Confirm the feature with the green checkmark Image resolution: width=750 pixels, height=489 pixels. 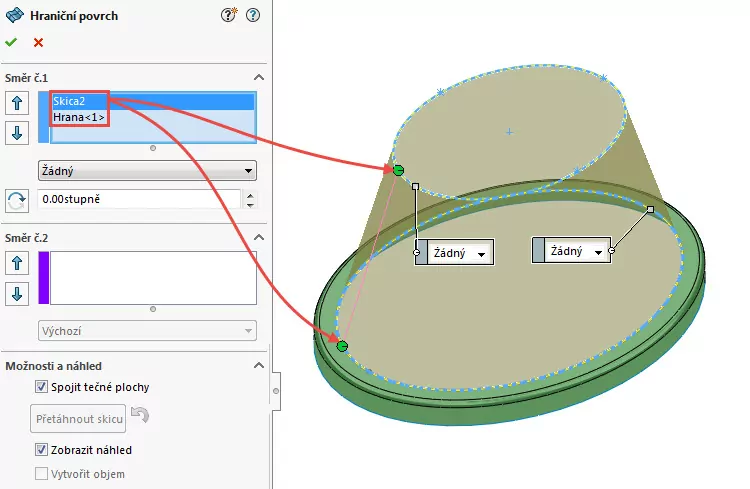coord(11,43)
